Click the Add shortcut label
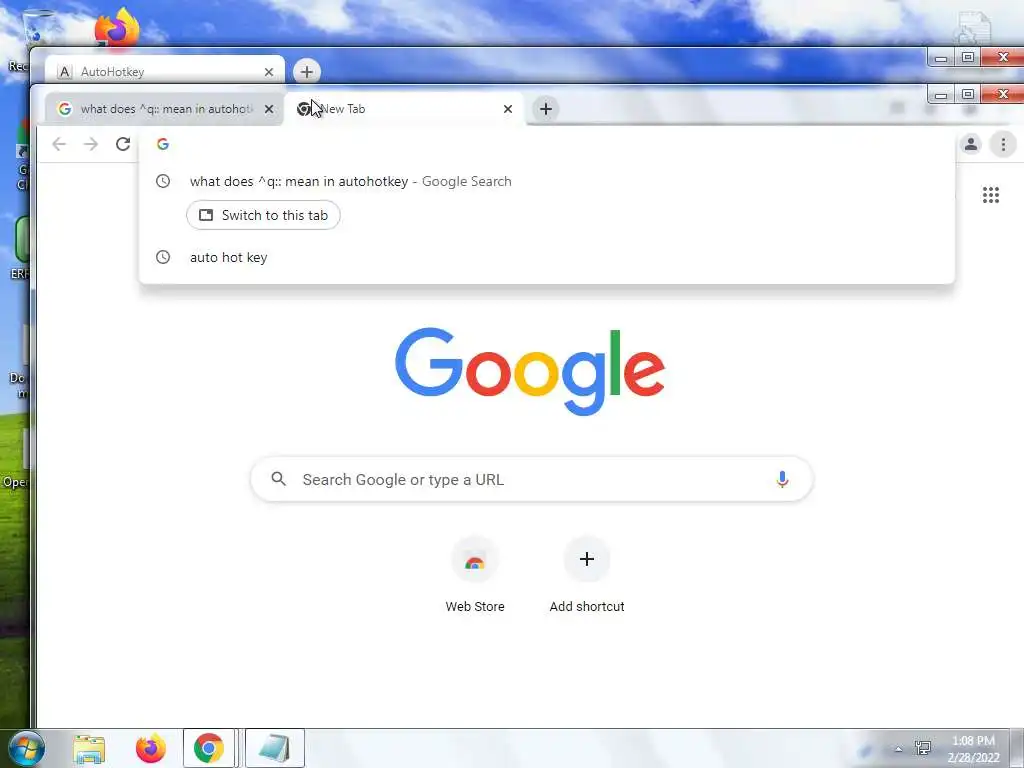Screen dimensions: 1024x768 tap(586, 607)
